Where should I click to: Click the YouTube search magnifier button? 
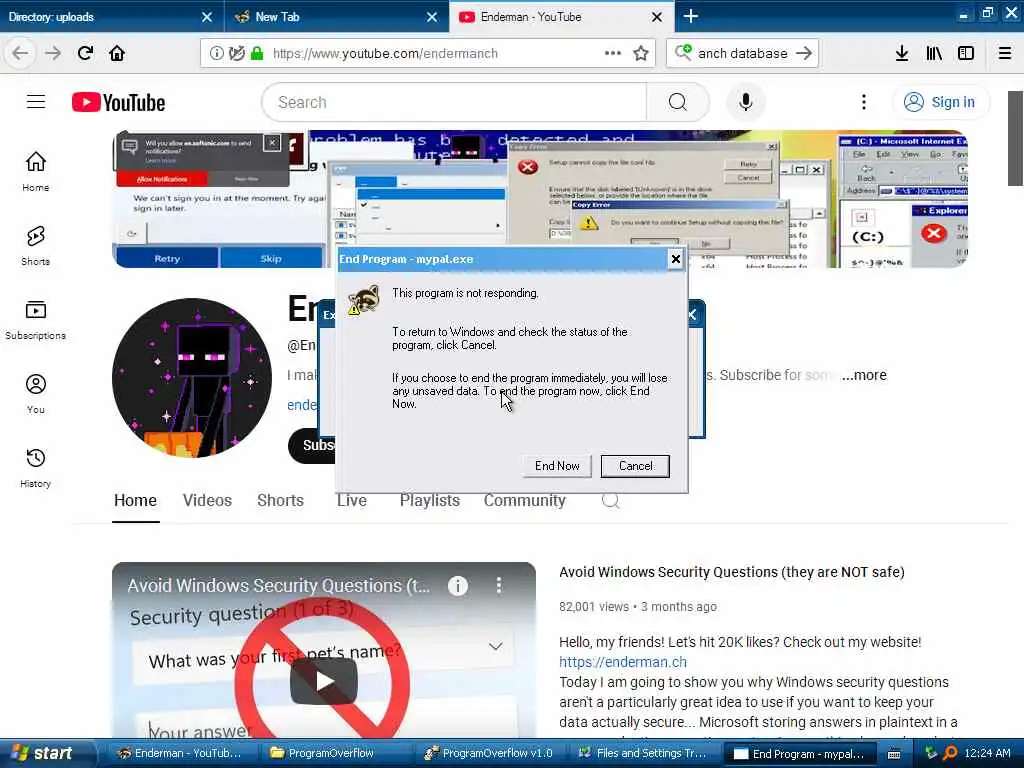(678, 102)
